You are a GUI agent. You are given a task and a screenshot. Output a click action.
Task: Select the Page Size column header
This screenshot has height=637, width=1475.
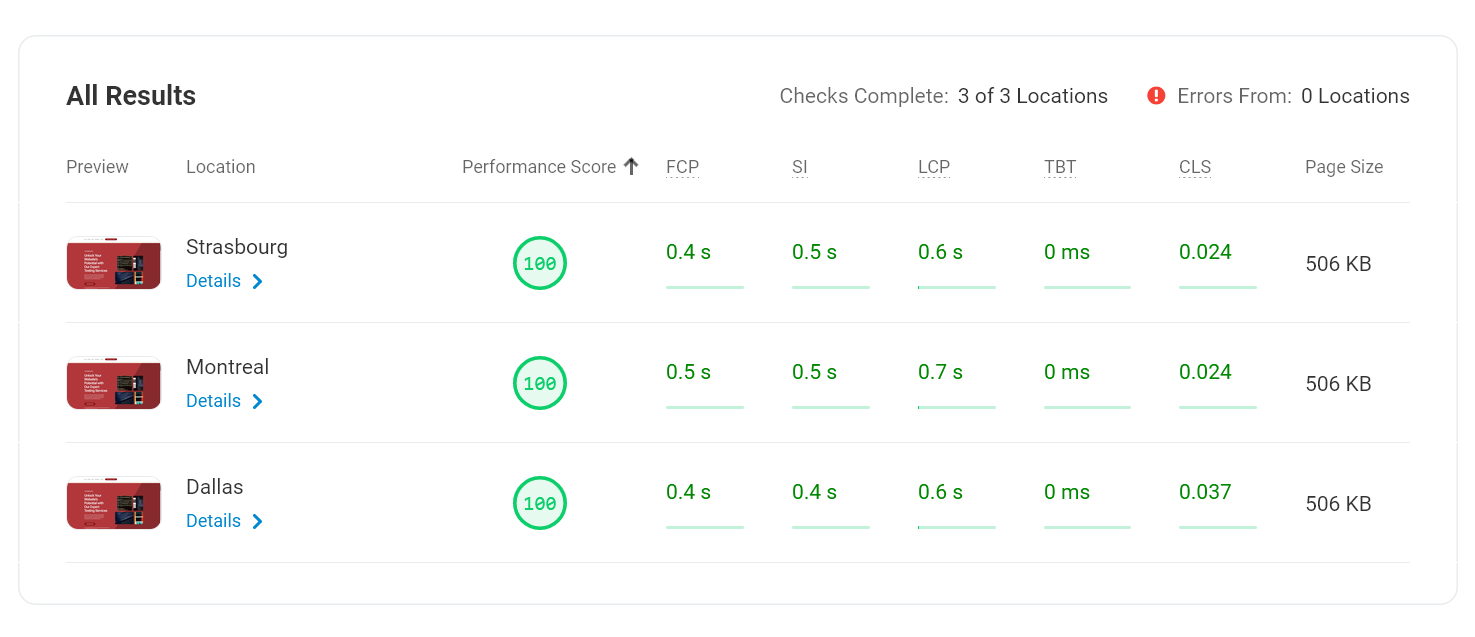click(1344, 166)
